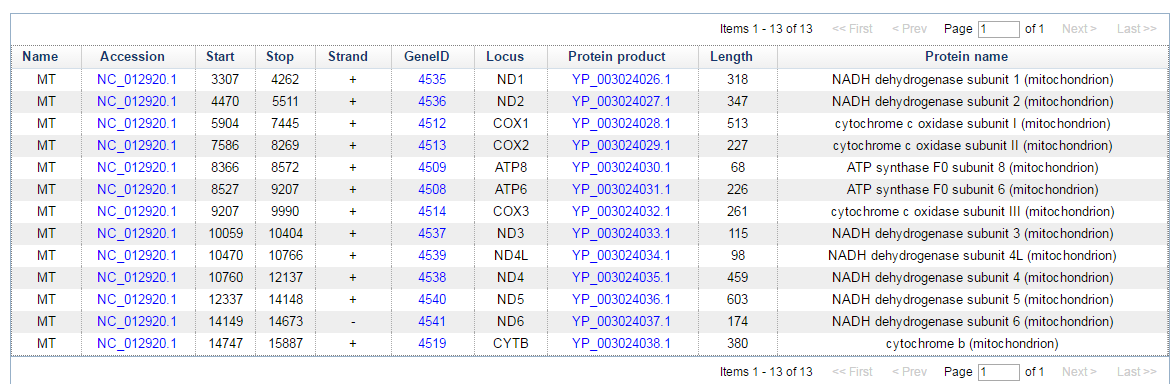Image resolution: width=1174 pixels, height=384 pixels.
Task: Open GeneID 4509 for ATP8
Action: point(432,168)
